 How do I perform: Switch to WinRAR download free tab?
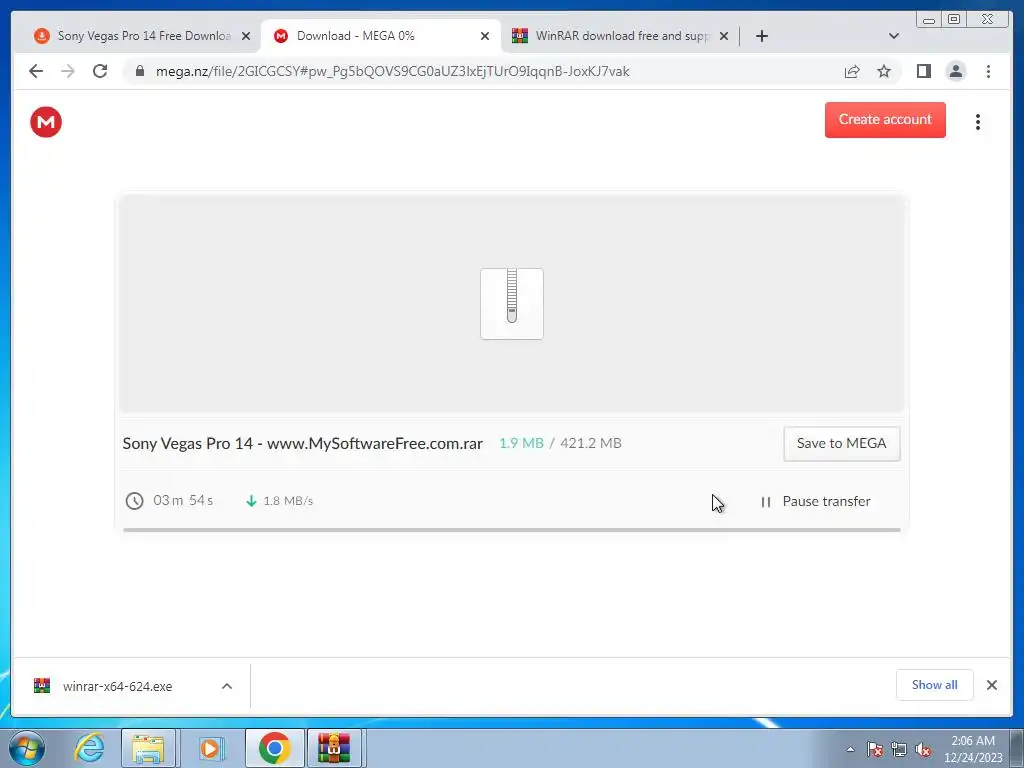coord(620,36)
